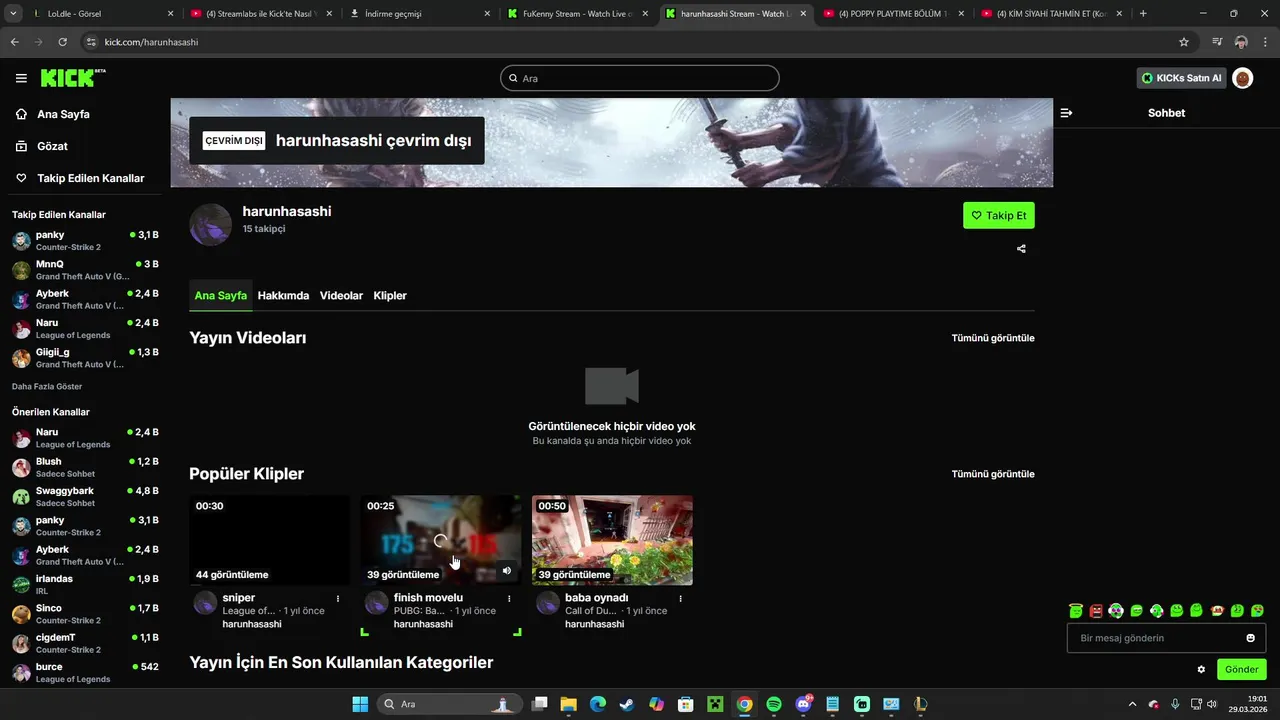
Task: Open Minecraft from the taskbar
Action: (x=714, y=704)
